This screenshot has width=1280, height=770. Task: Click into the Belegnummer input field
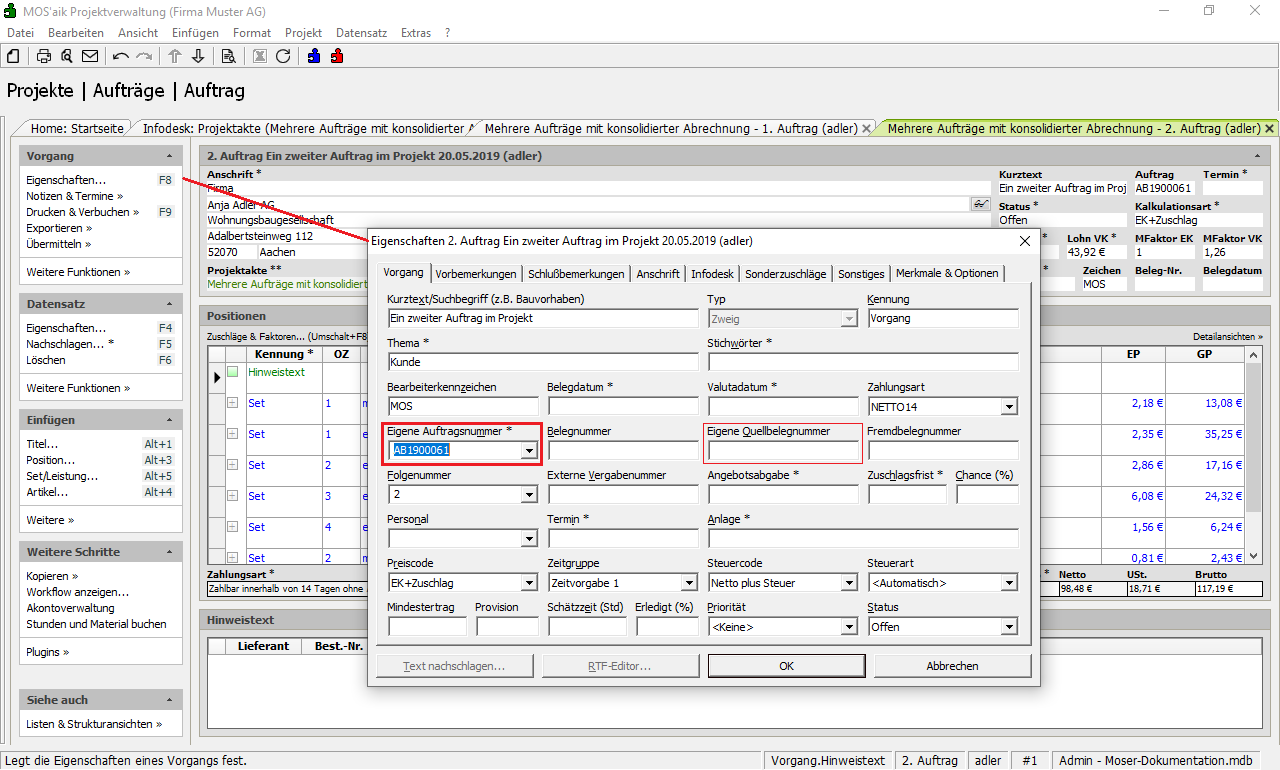point(622,451)
